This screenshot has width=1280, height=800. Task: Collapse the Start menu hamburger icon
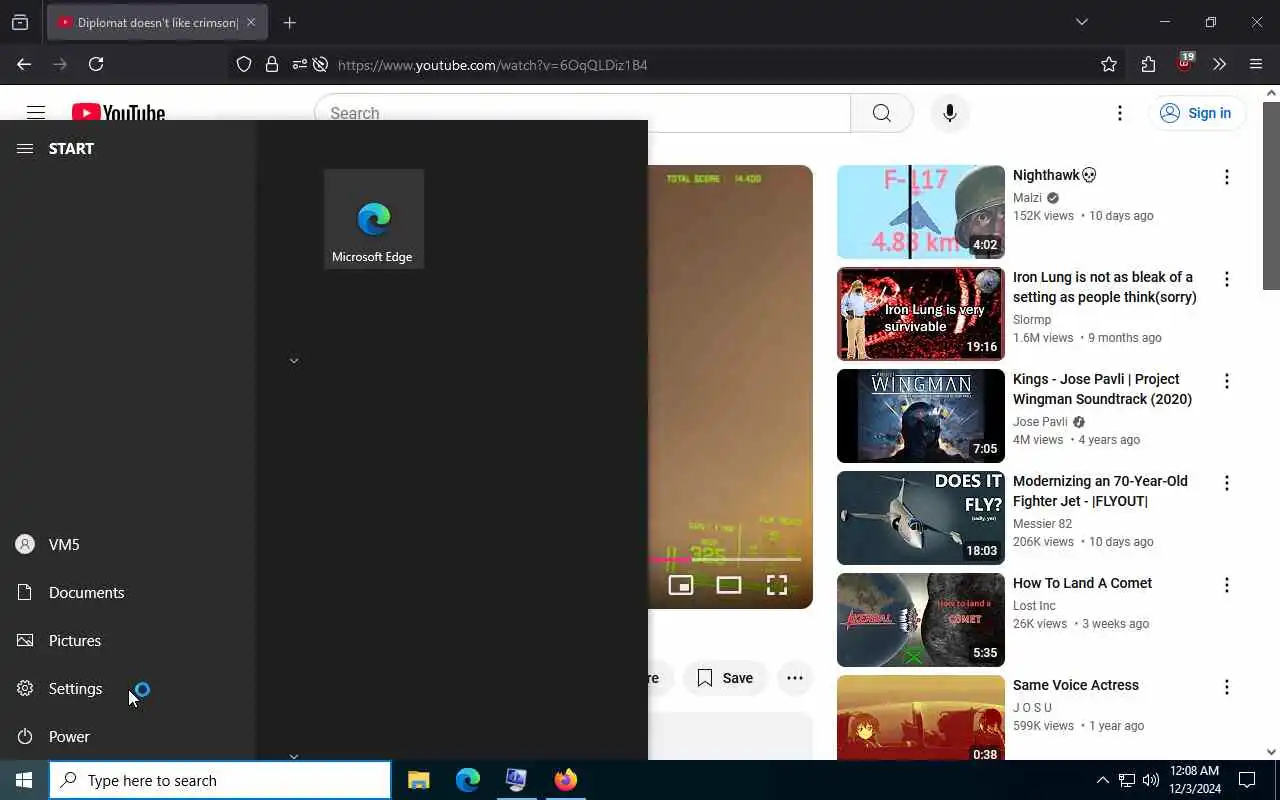[25, 148]
